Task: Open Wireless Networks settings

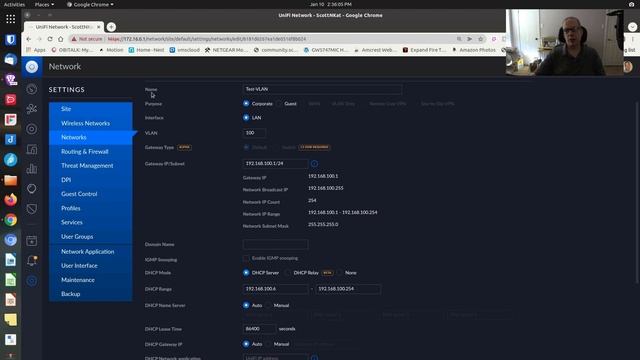Action: coord(91,123)
